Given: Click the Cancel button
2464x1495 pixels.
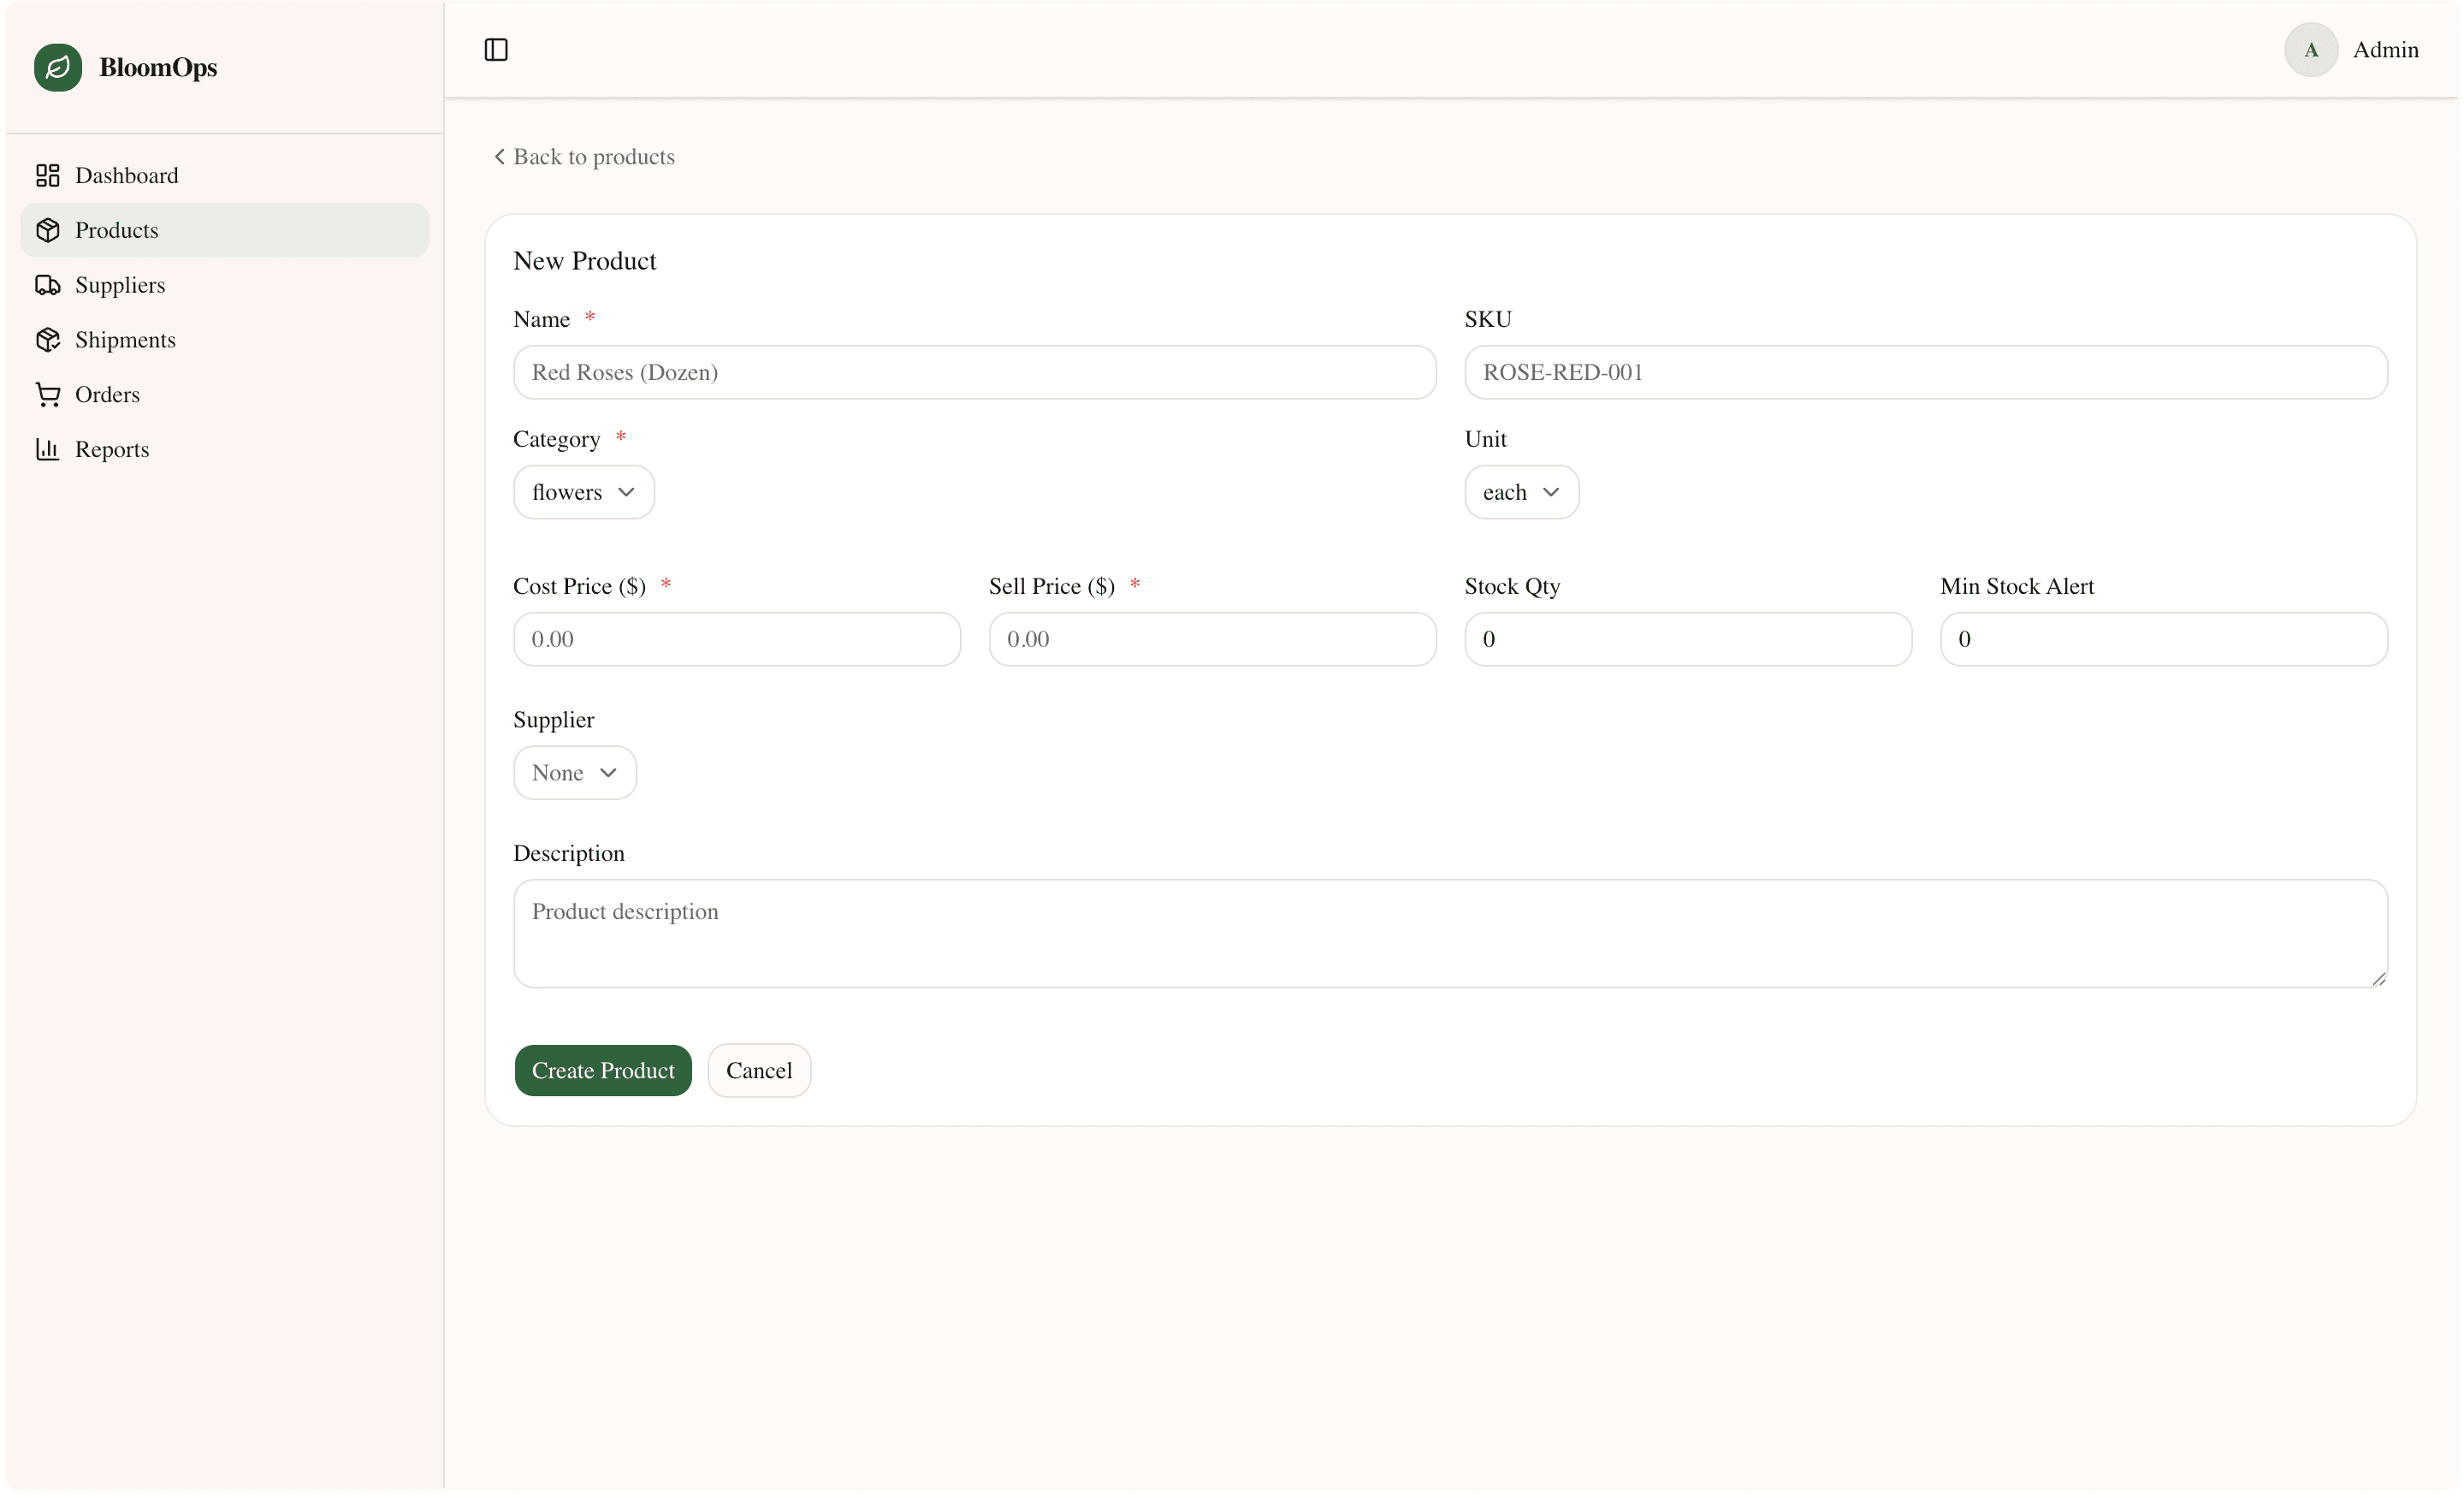Looking at the screenshot, I should (x=759, y=1070).
